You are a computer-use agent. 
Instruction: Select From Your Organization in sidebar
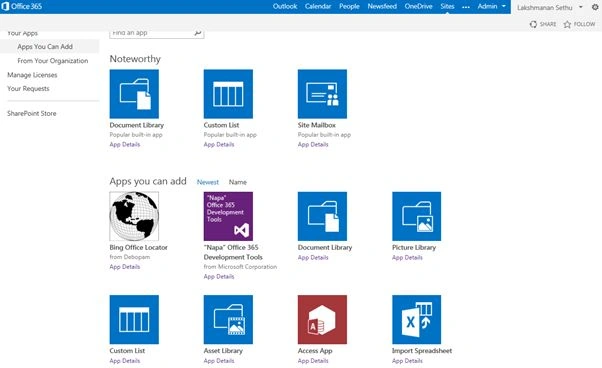click(x=53, y=61)
